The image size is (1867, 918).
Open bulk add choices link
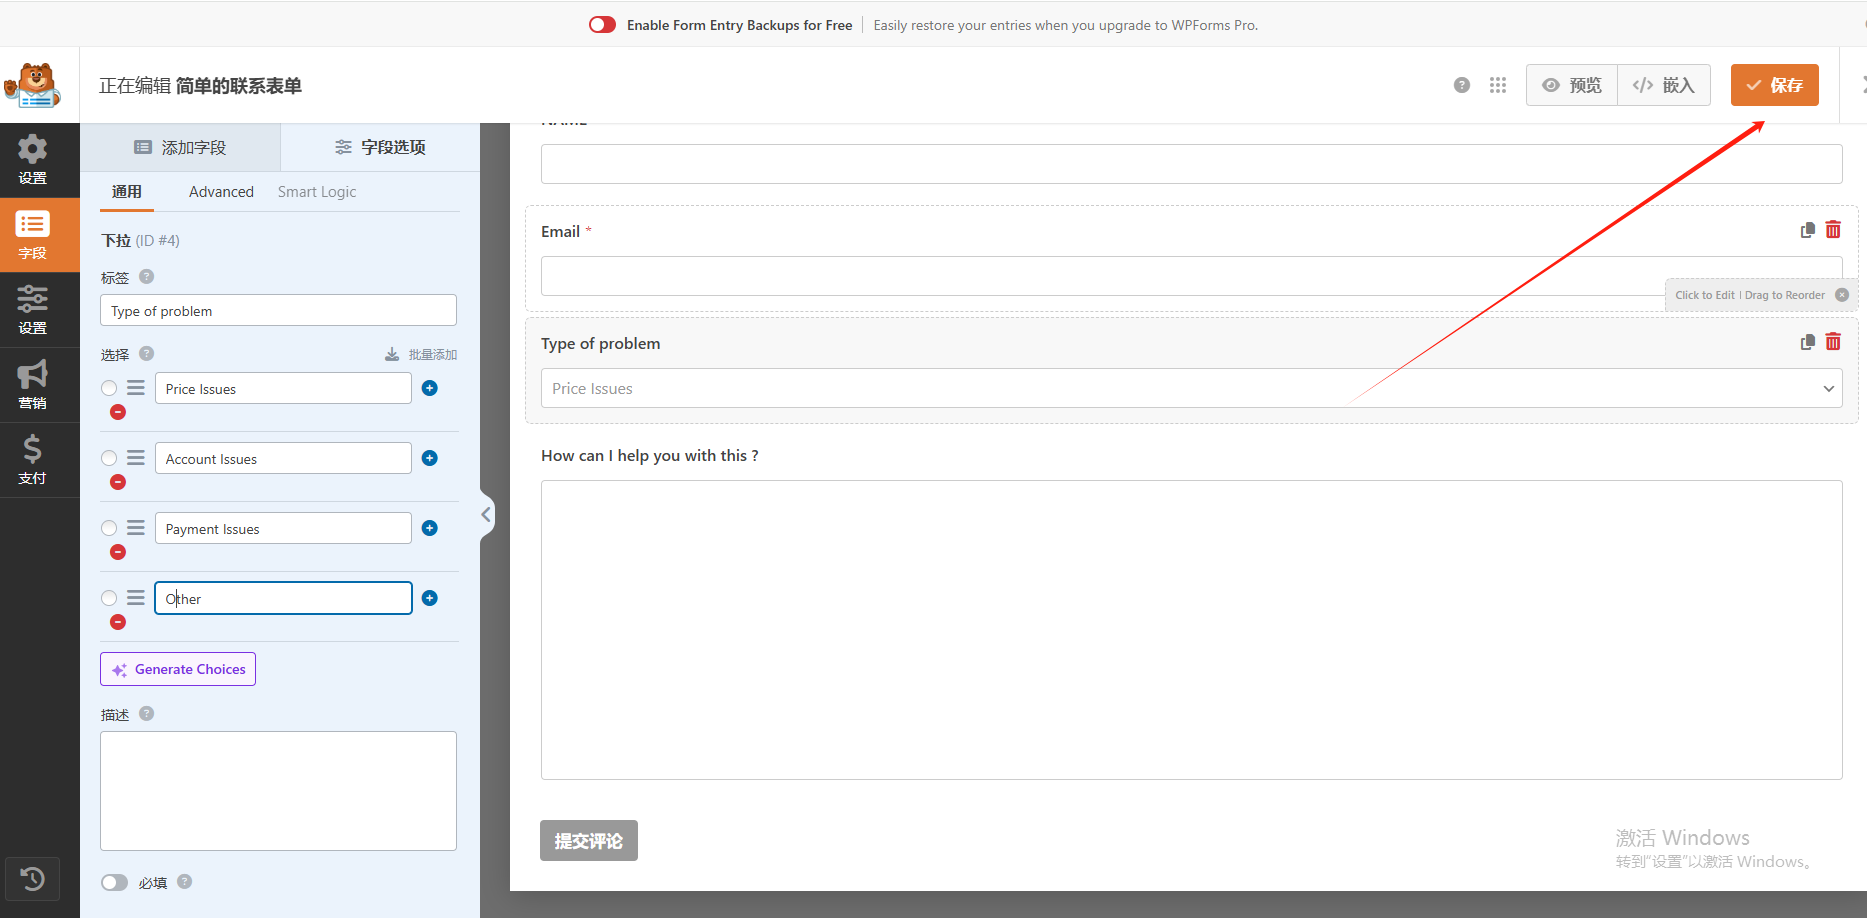[421, 355]
